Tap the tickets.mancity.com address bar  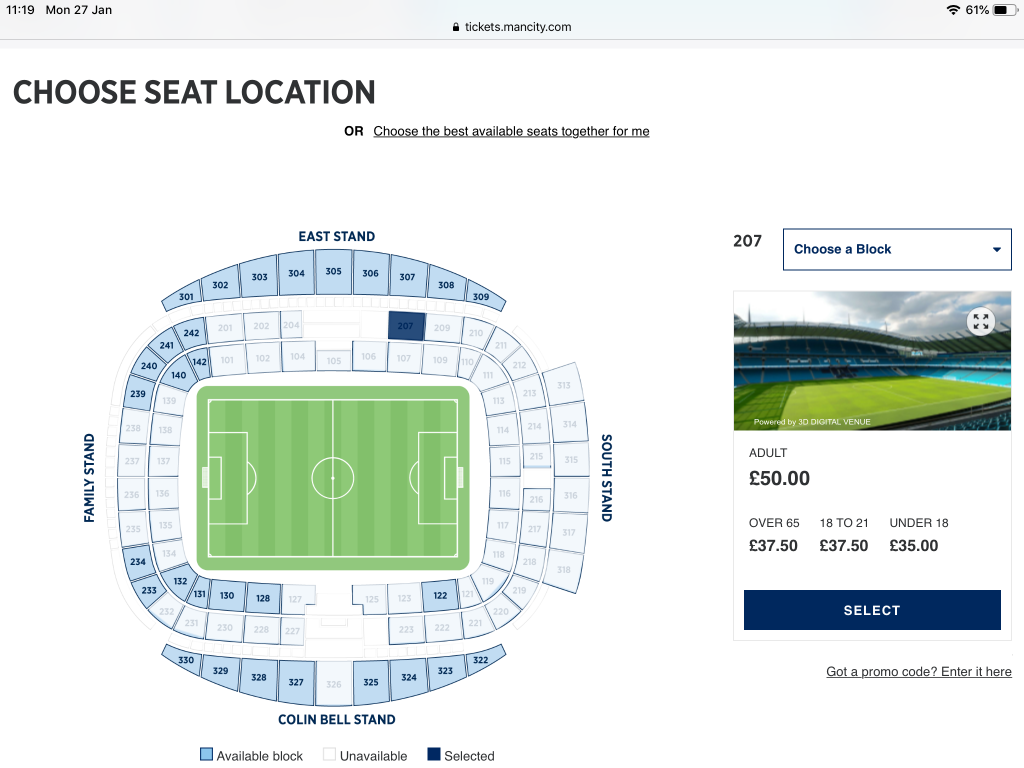coord(511,27)
